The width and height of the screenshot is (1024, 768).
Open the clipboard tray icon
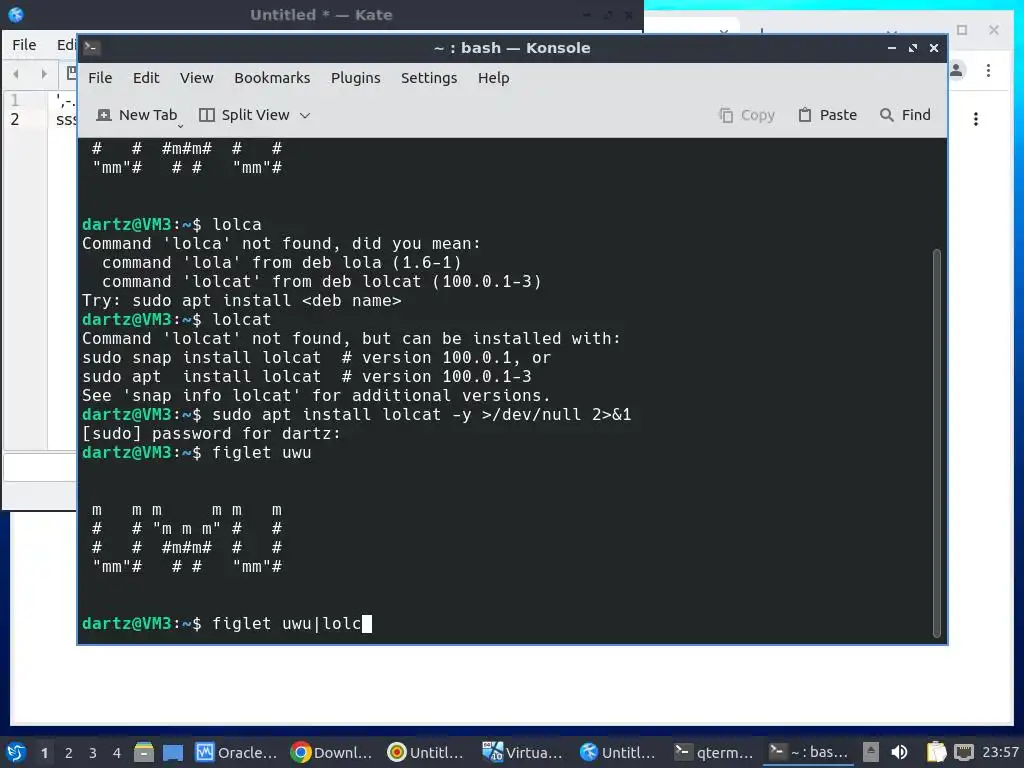click(x=936, y=752)
